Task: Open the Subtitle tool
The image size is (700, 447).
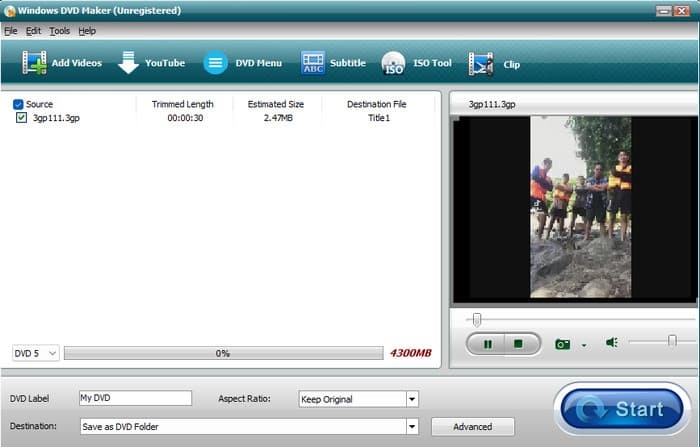Action: click(313, 63)
